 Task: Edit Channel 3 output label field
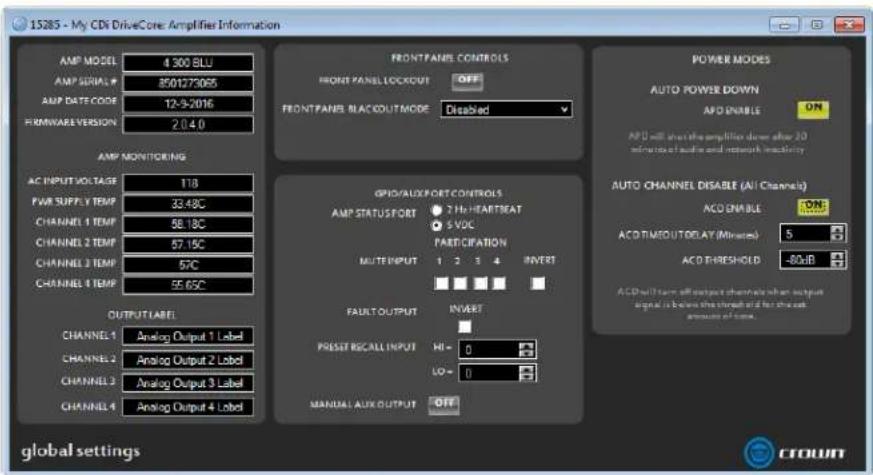[x=188, y=383]
